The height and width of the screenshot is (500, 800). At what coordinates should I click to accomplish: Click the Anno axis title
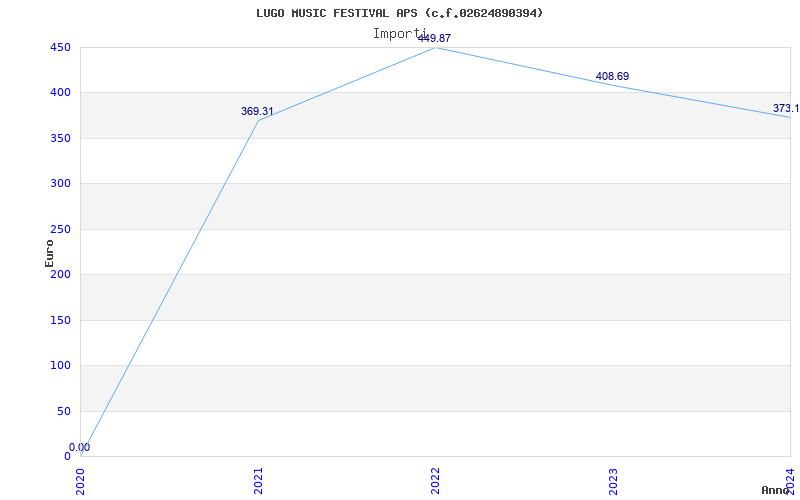[776, 490]
